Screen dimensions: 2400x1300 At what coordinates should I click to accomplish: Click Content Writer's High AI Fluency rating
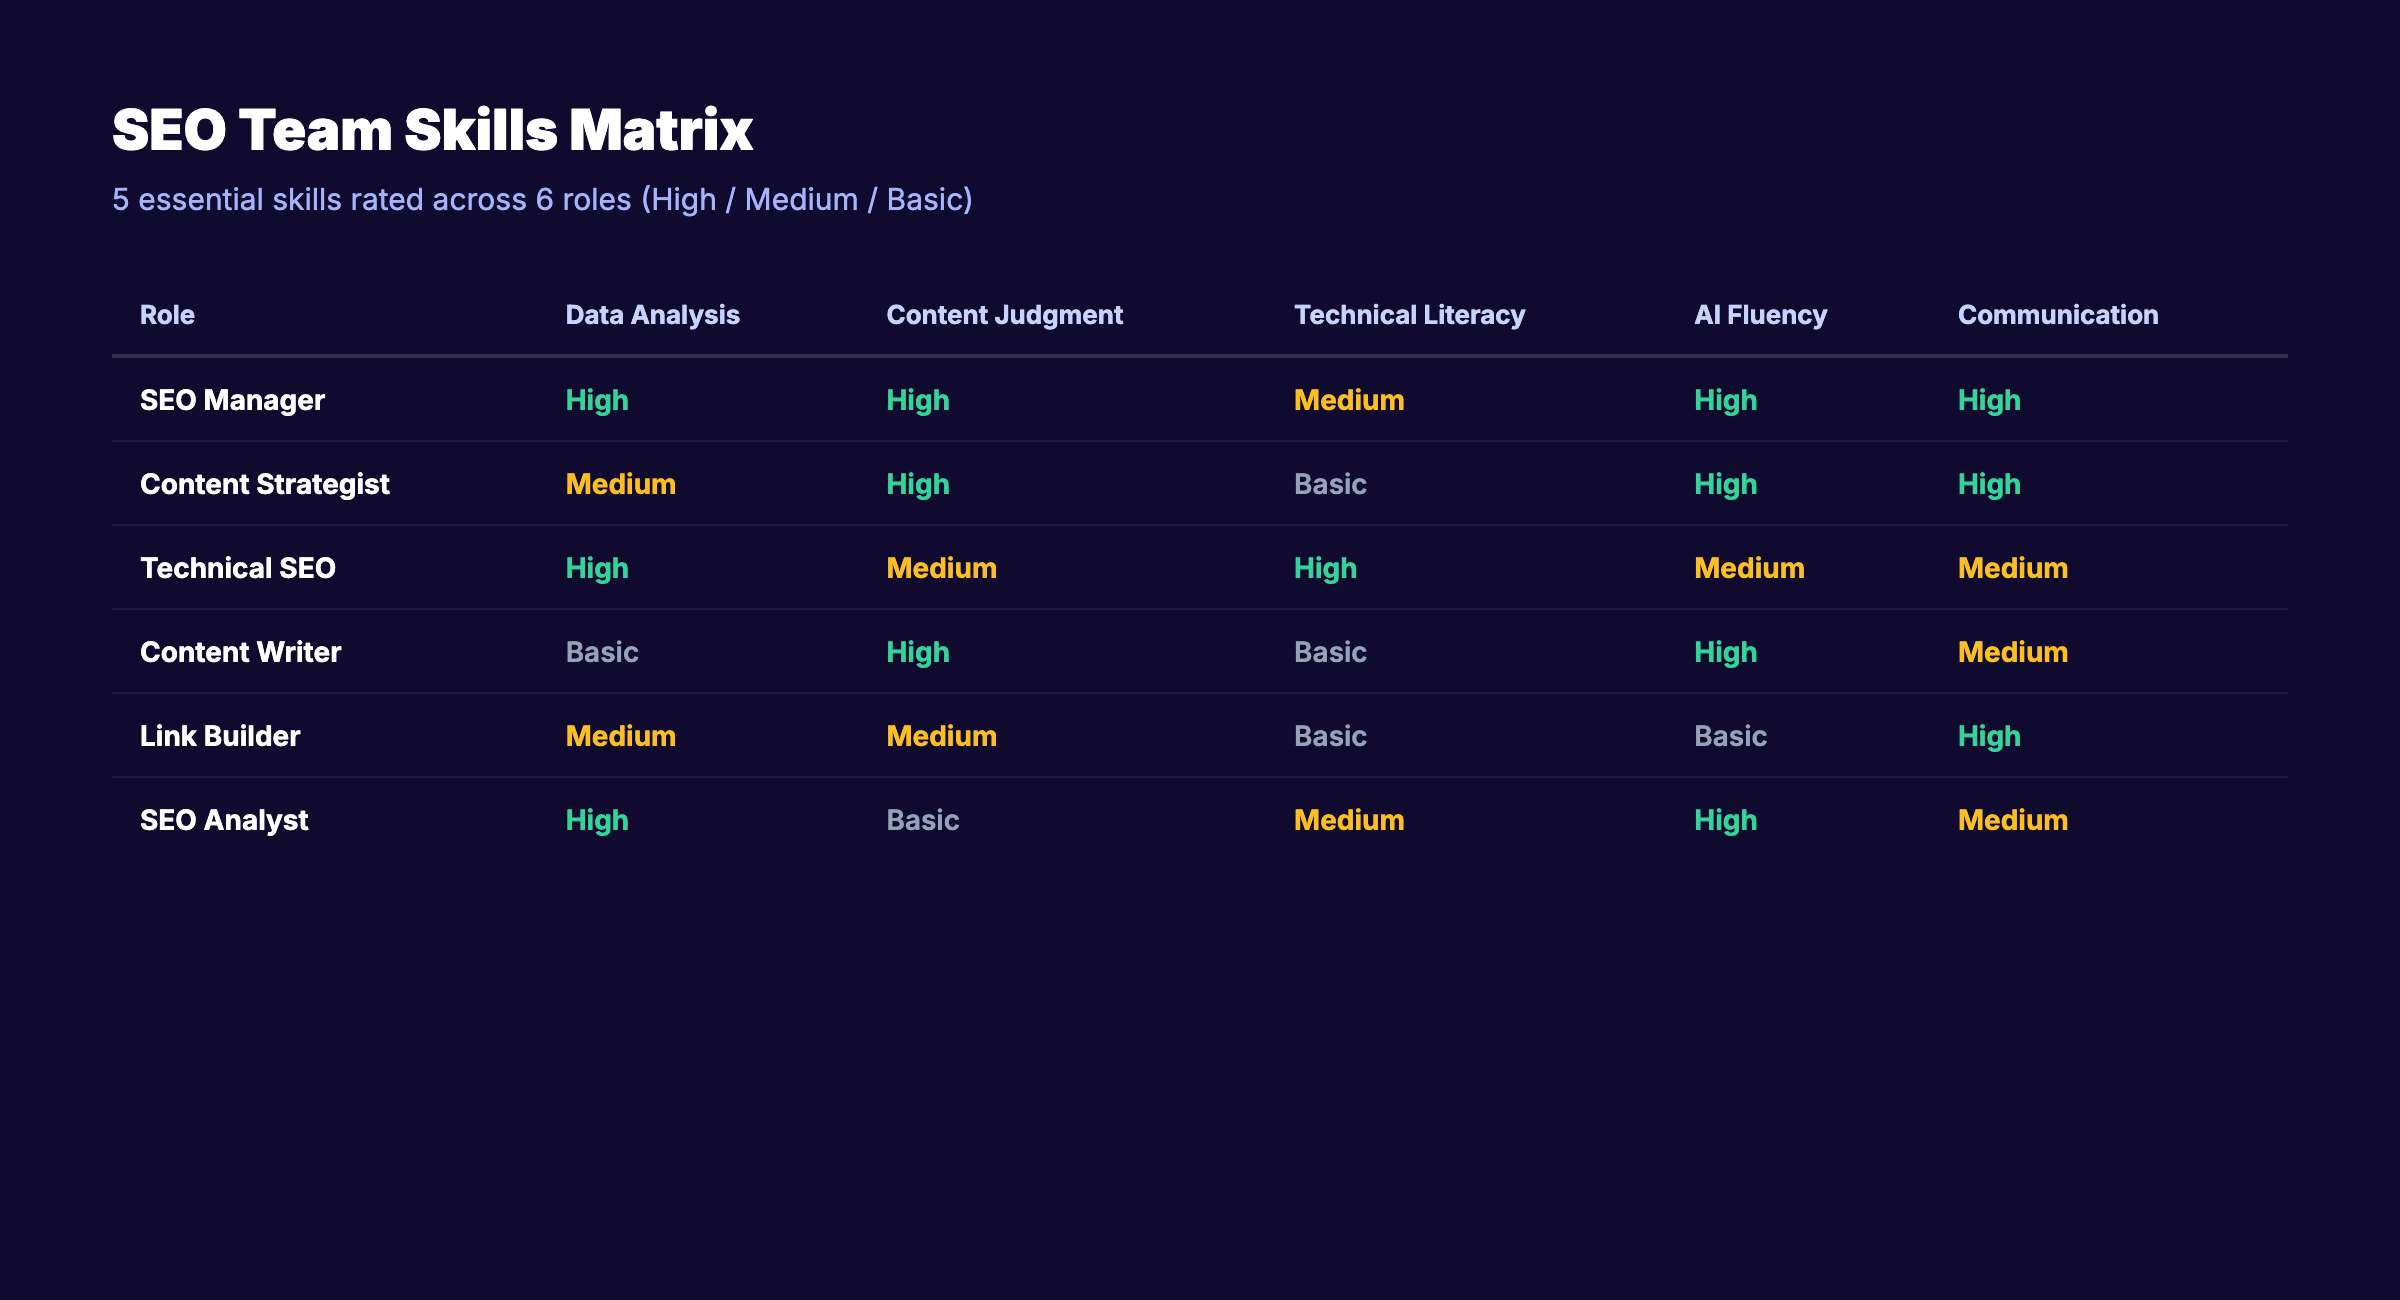pyautogui.click(x=1725, y=651)
